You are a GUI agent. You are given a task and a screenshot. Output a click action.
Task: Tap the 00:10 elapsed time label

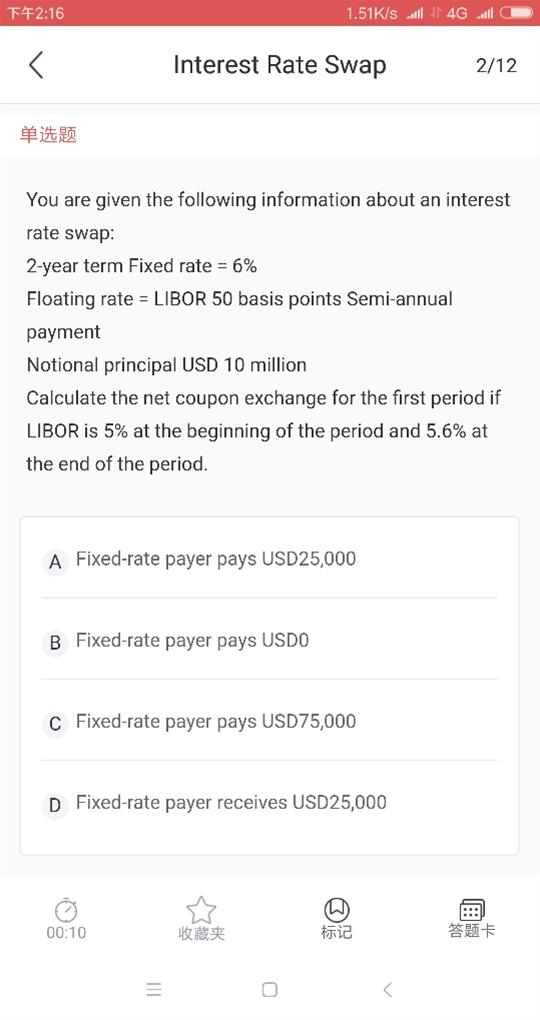66,933
